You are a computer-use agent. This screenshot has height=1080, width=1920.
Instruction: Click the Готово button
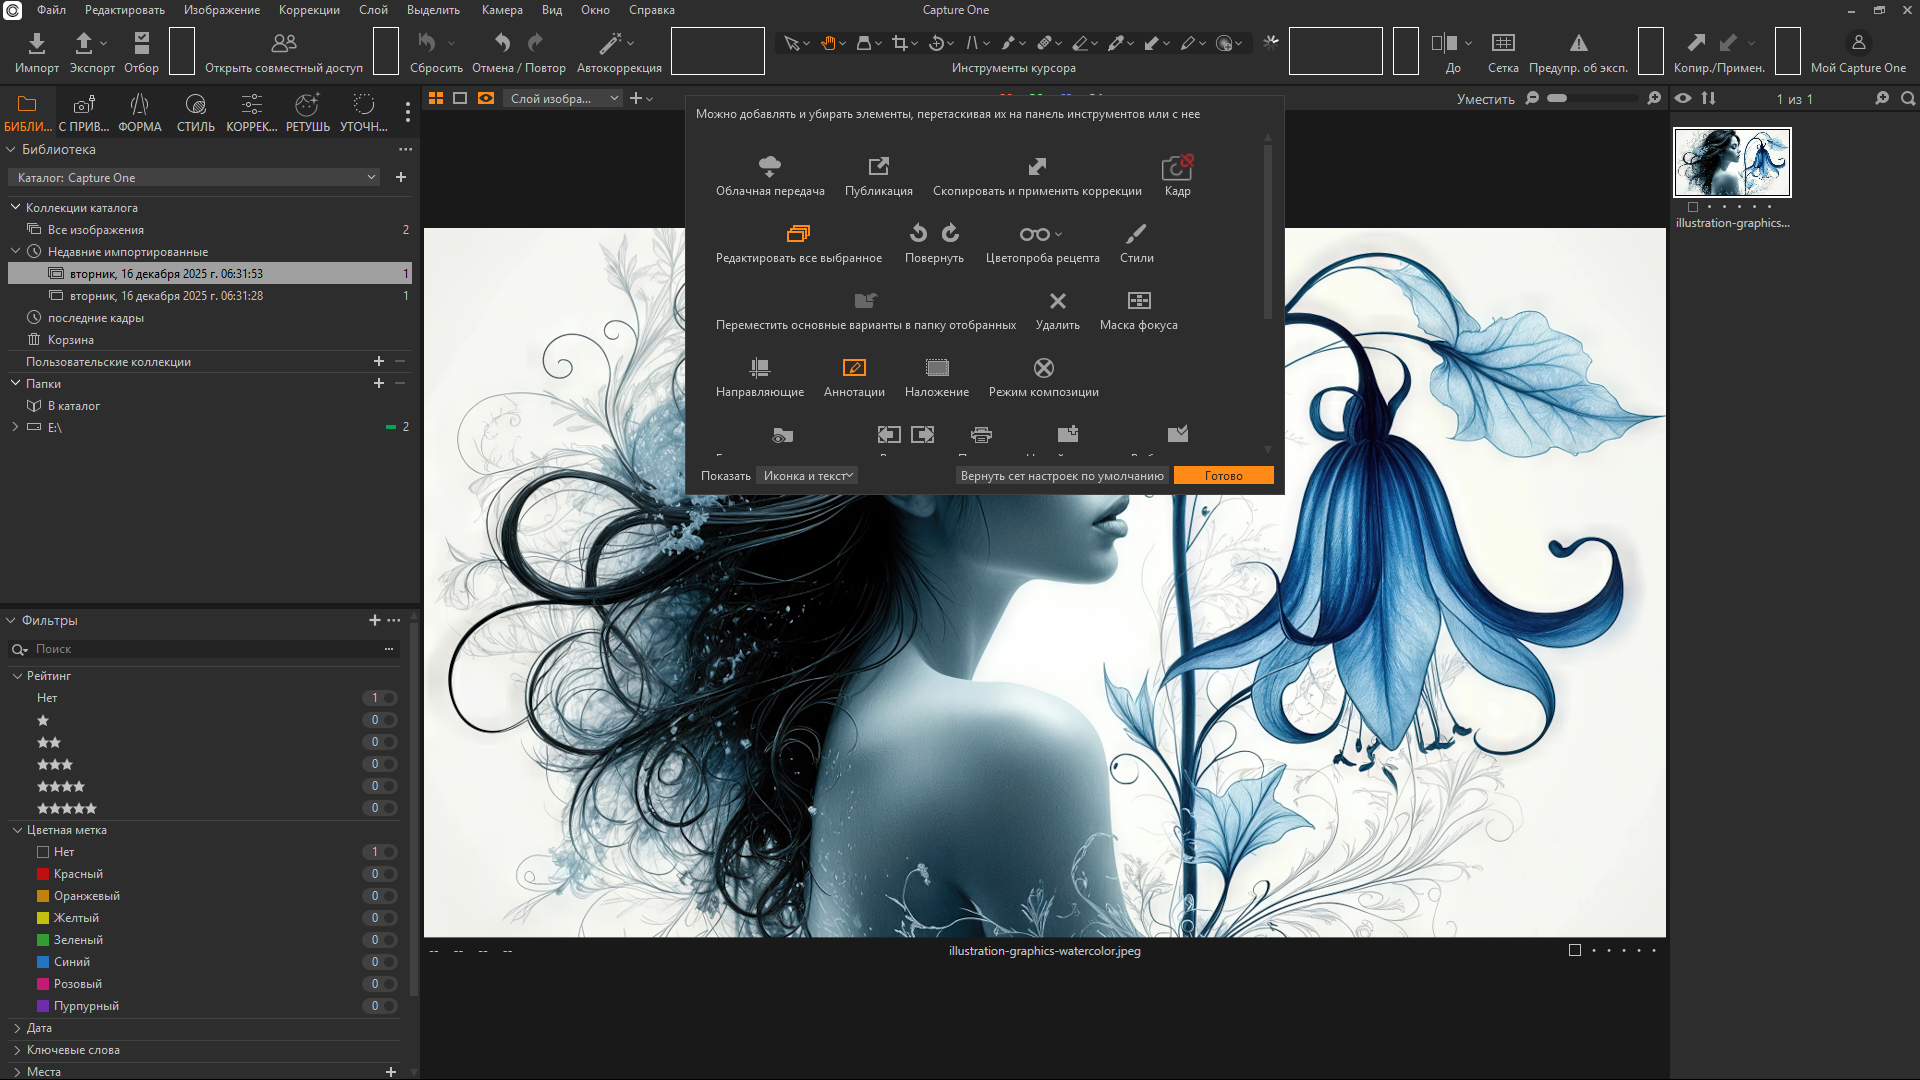click(1223, 476)
